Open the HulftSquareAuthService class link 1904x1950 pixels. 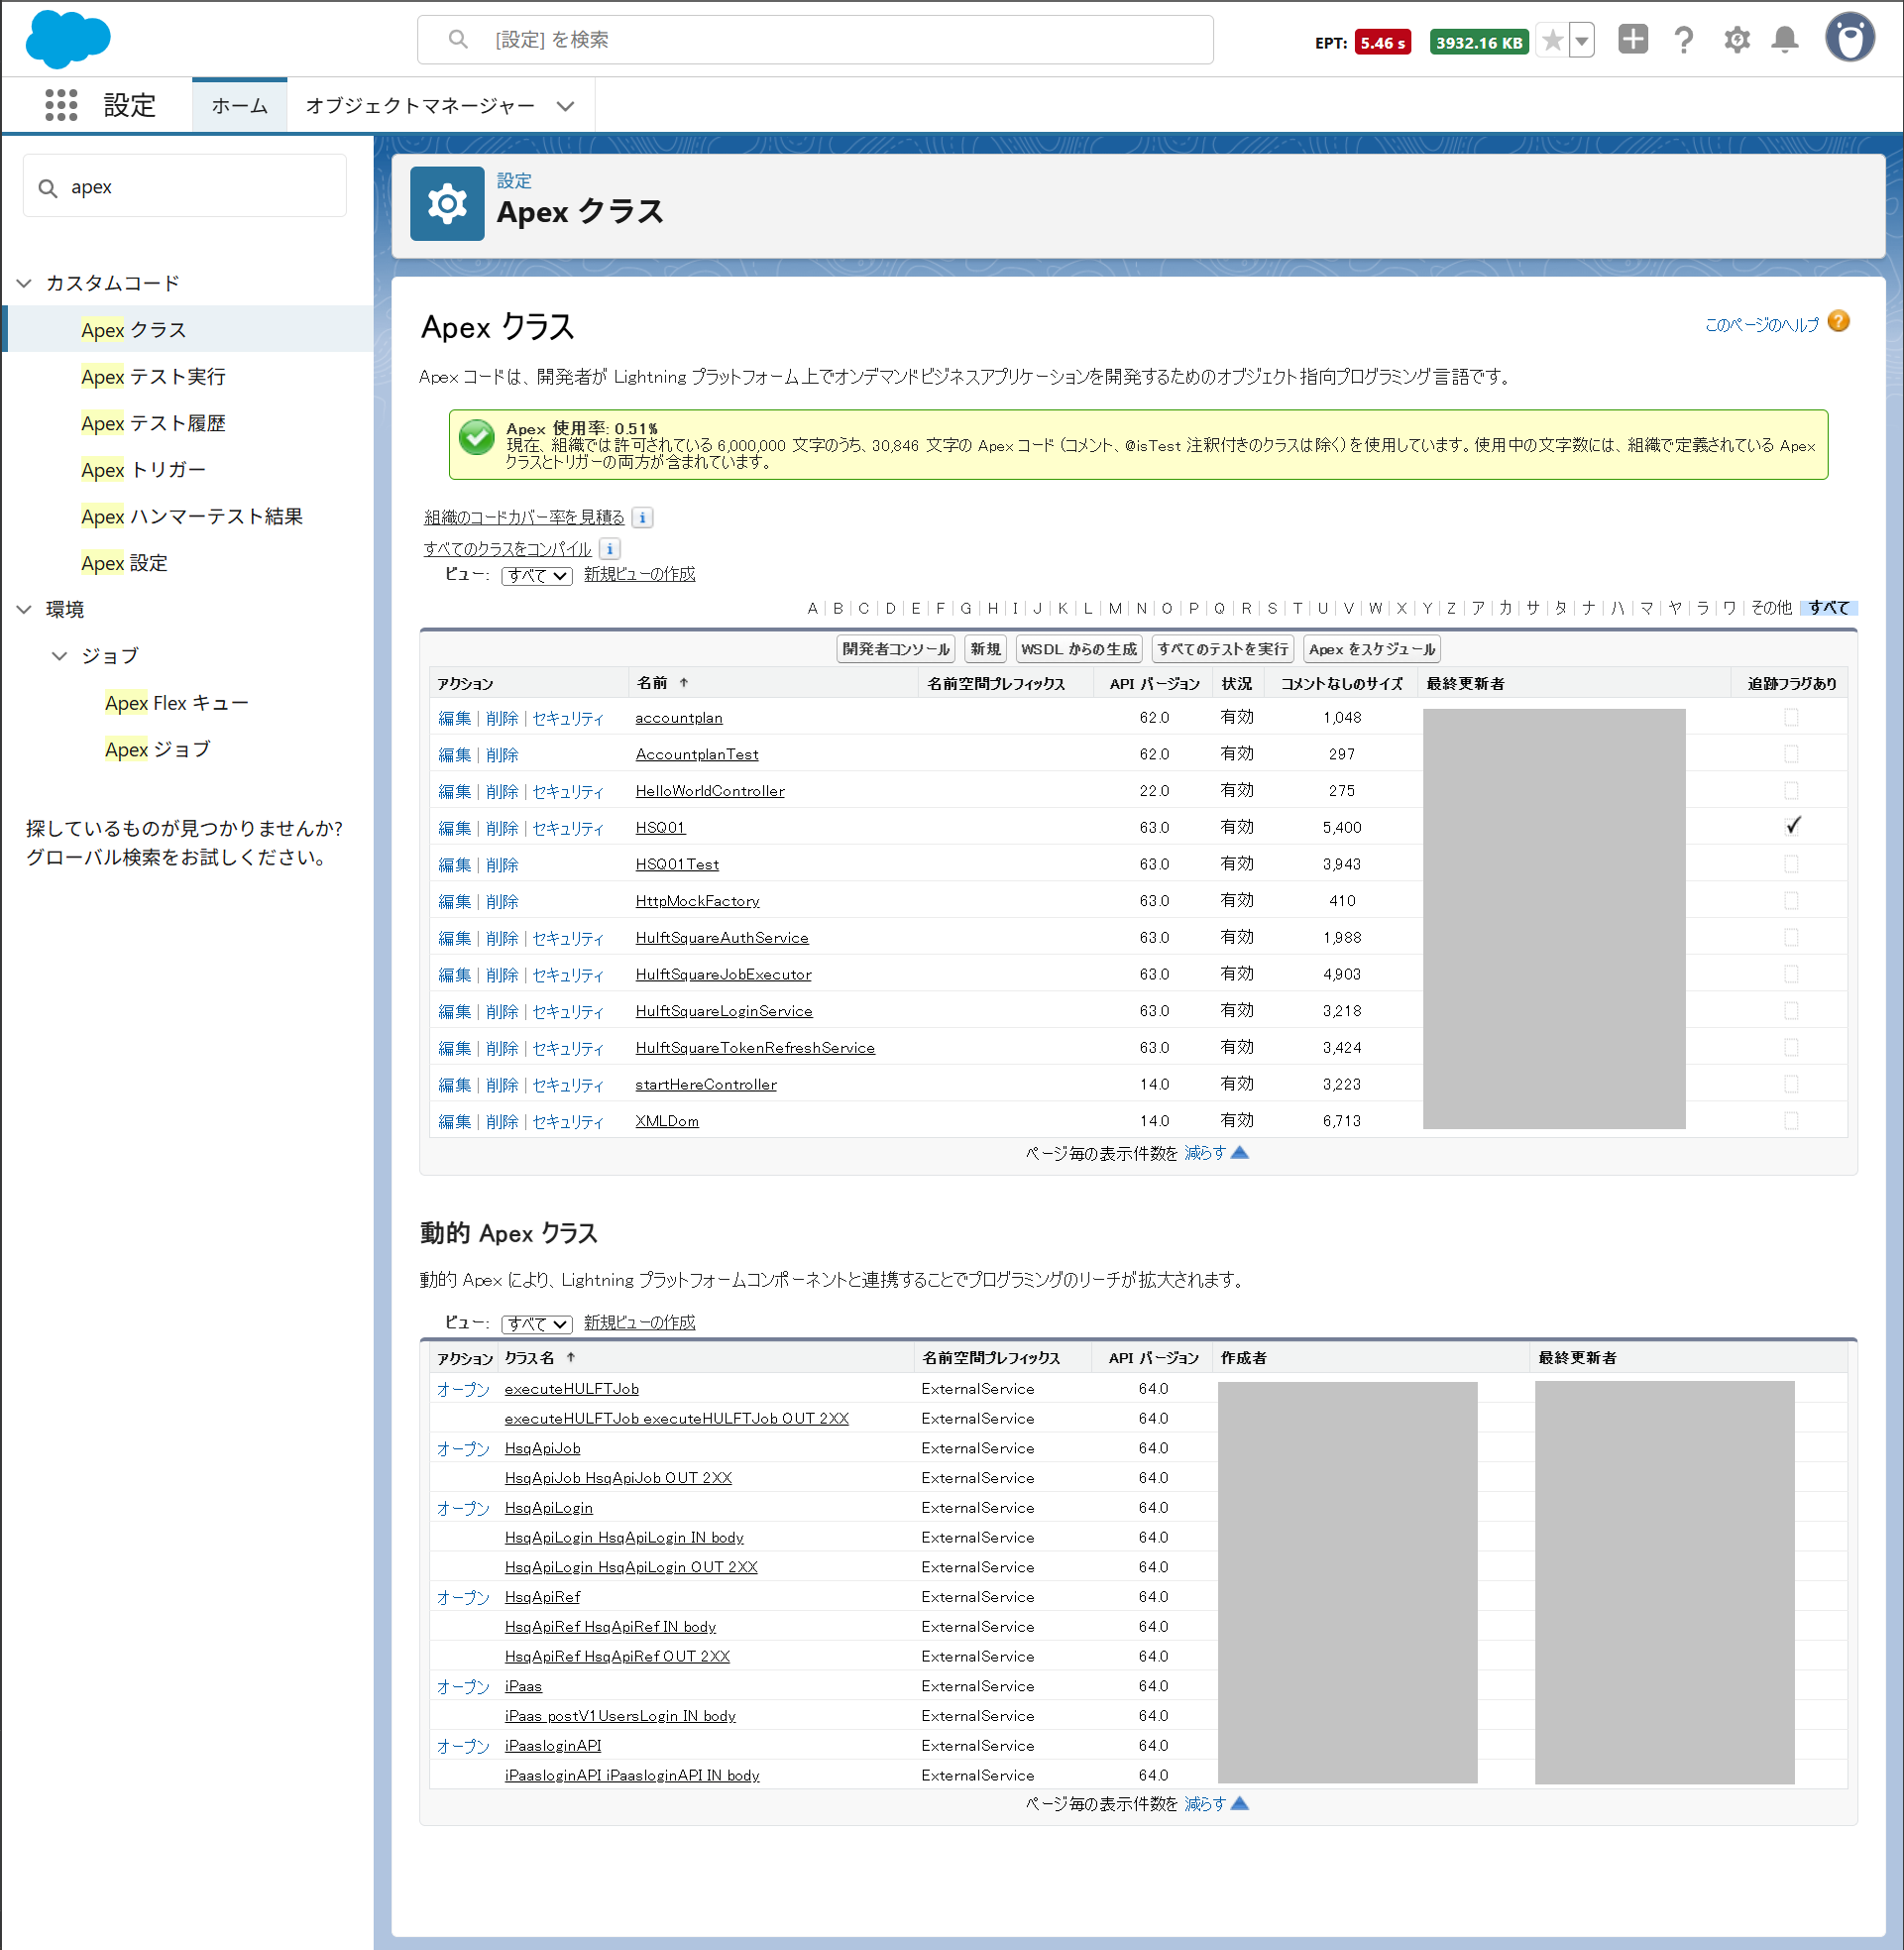pyautogui.click(x=722, y=938)
